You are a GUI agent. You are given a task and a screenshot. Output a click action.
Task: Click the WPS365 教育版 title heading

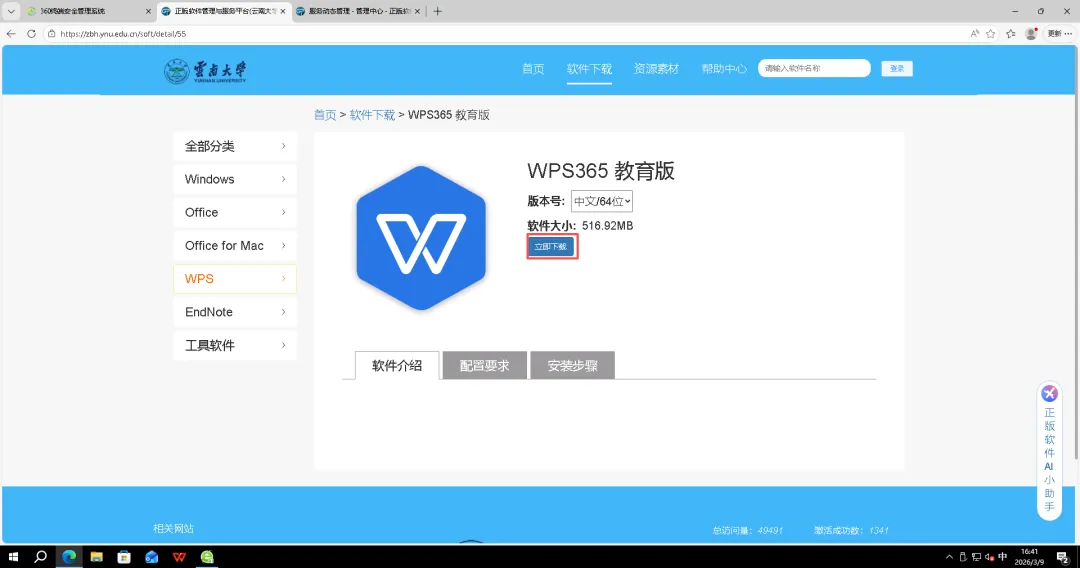click(x=601, y=171)
